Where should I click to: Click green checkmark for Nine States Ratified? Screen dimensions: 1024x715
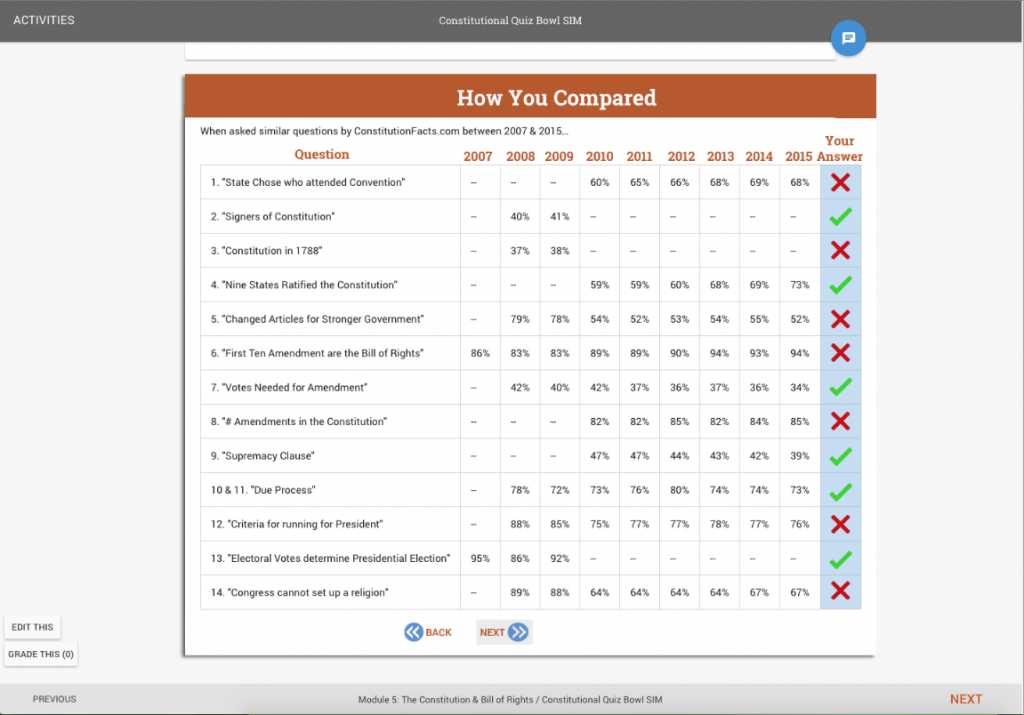click(x=840, y=285)
